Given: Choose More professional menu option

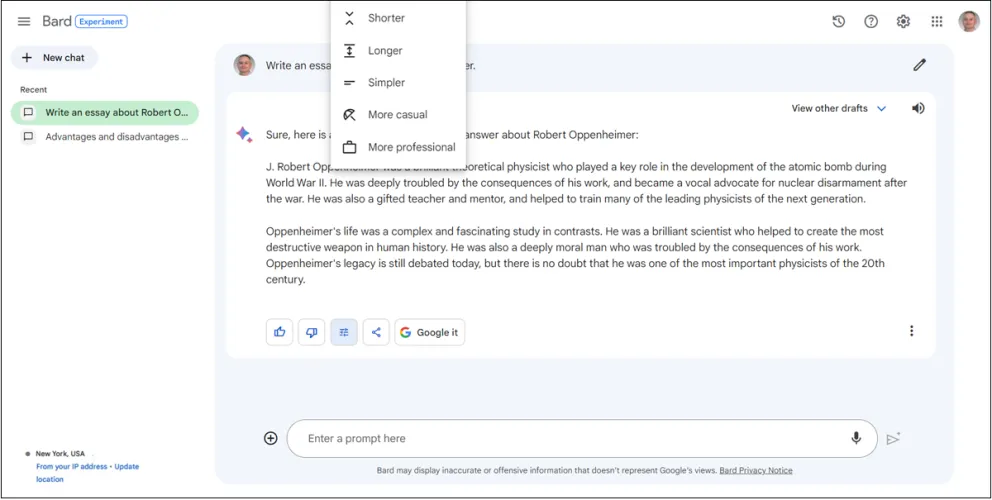Looking at the screenshot, I should pos(411,147).
